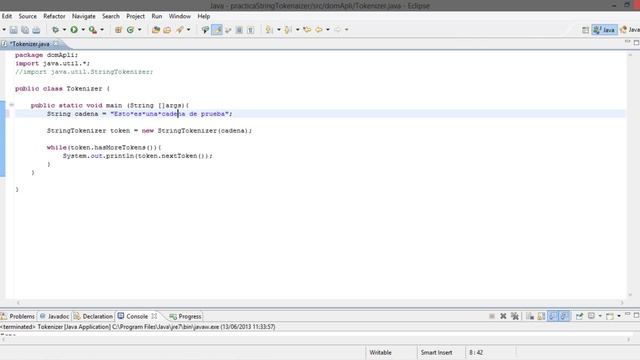The width and height of the screenshot is (640, 360).
Task: Click the Previous Annotation icon
Action: pos(288,30)
